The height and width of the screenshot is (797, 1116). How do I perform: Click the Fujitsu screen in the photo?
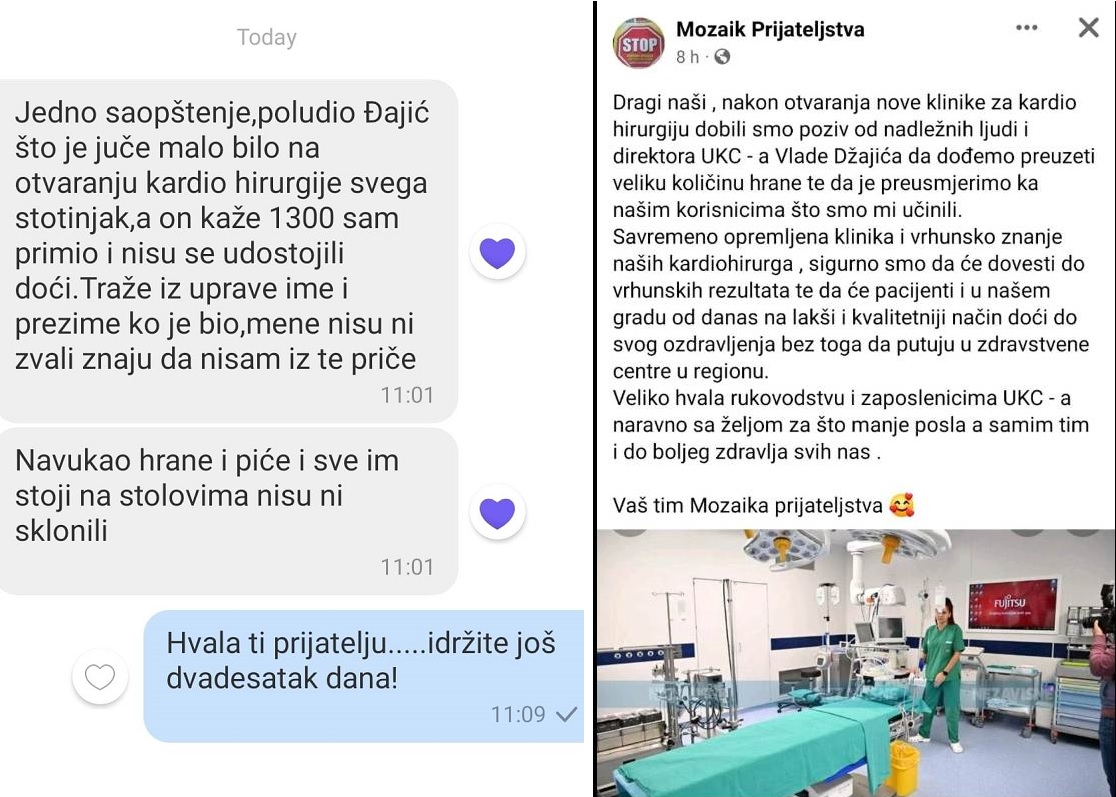pos(1013,605)
